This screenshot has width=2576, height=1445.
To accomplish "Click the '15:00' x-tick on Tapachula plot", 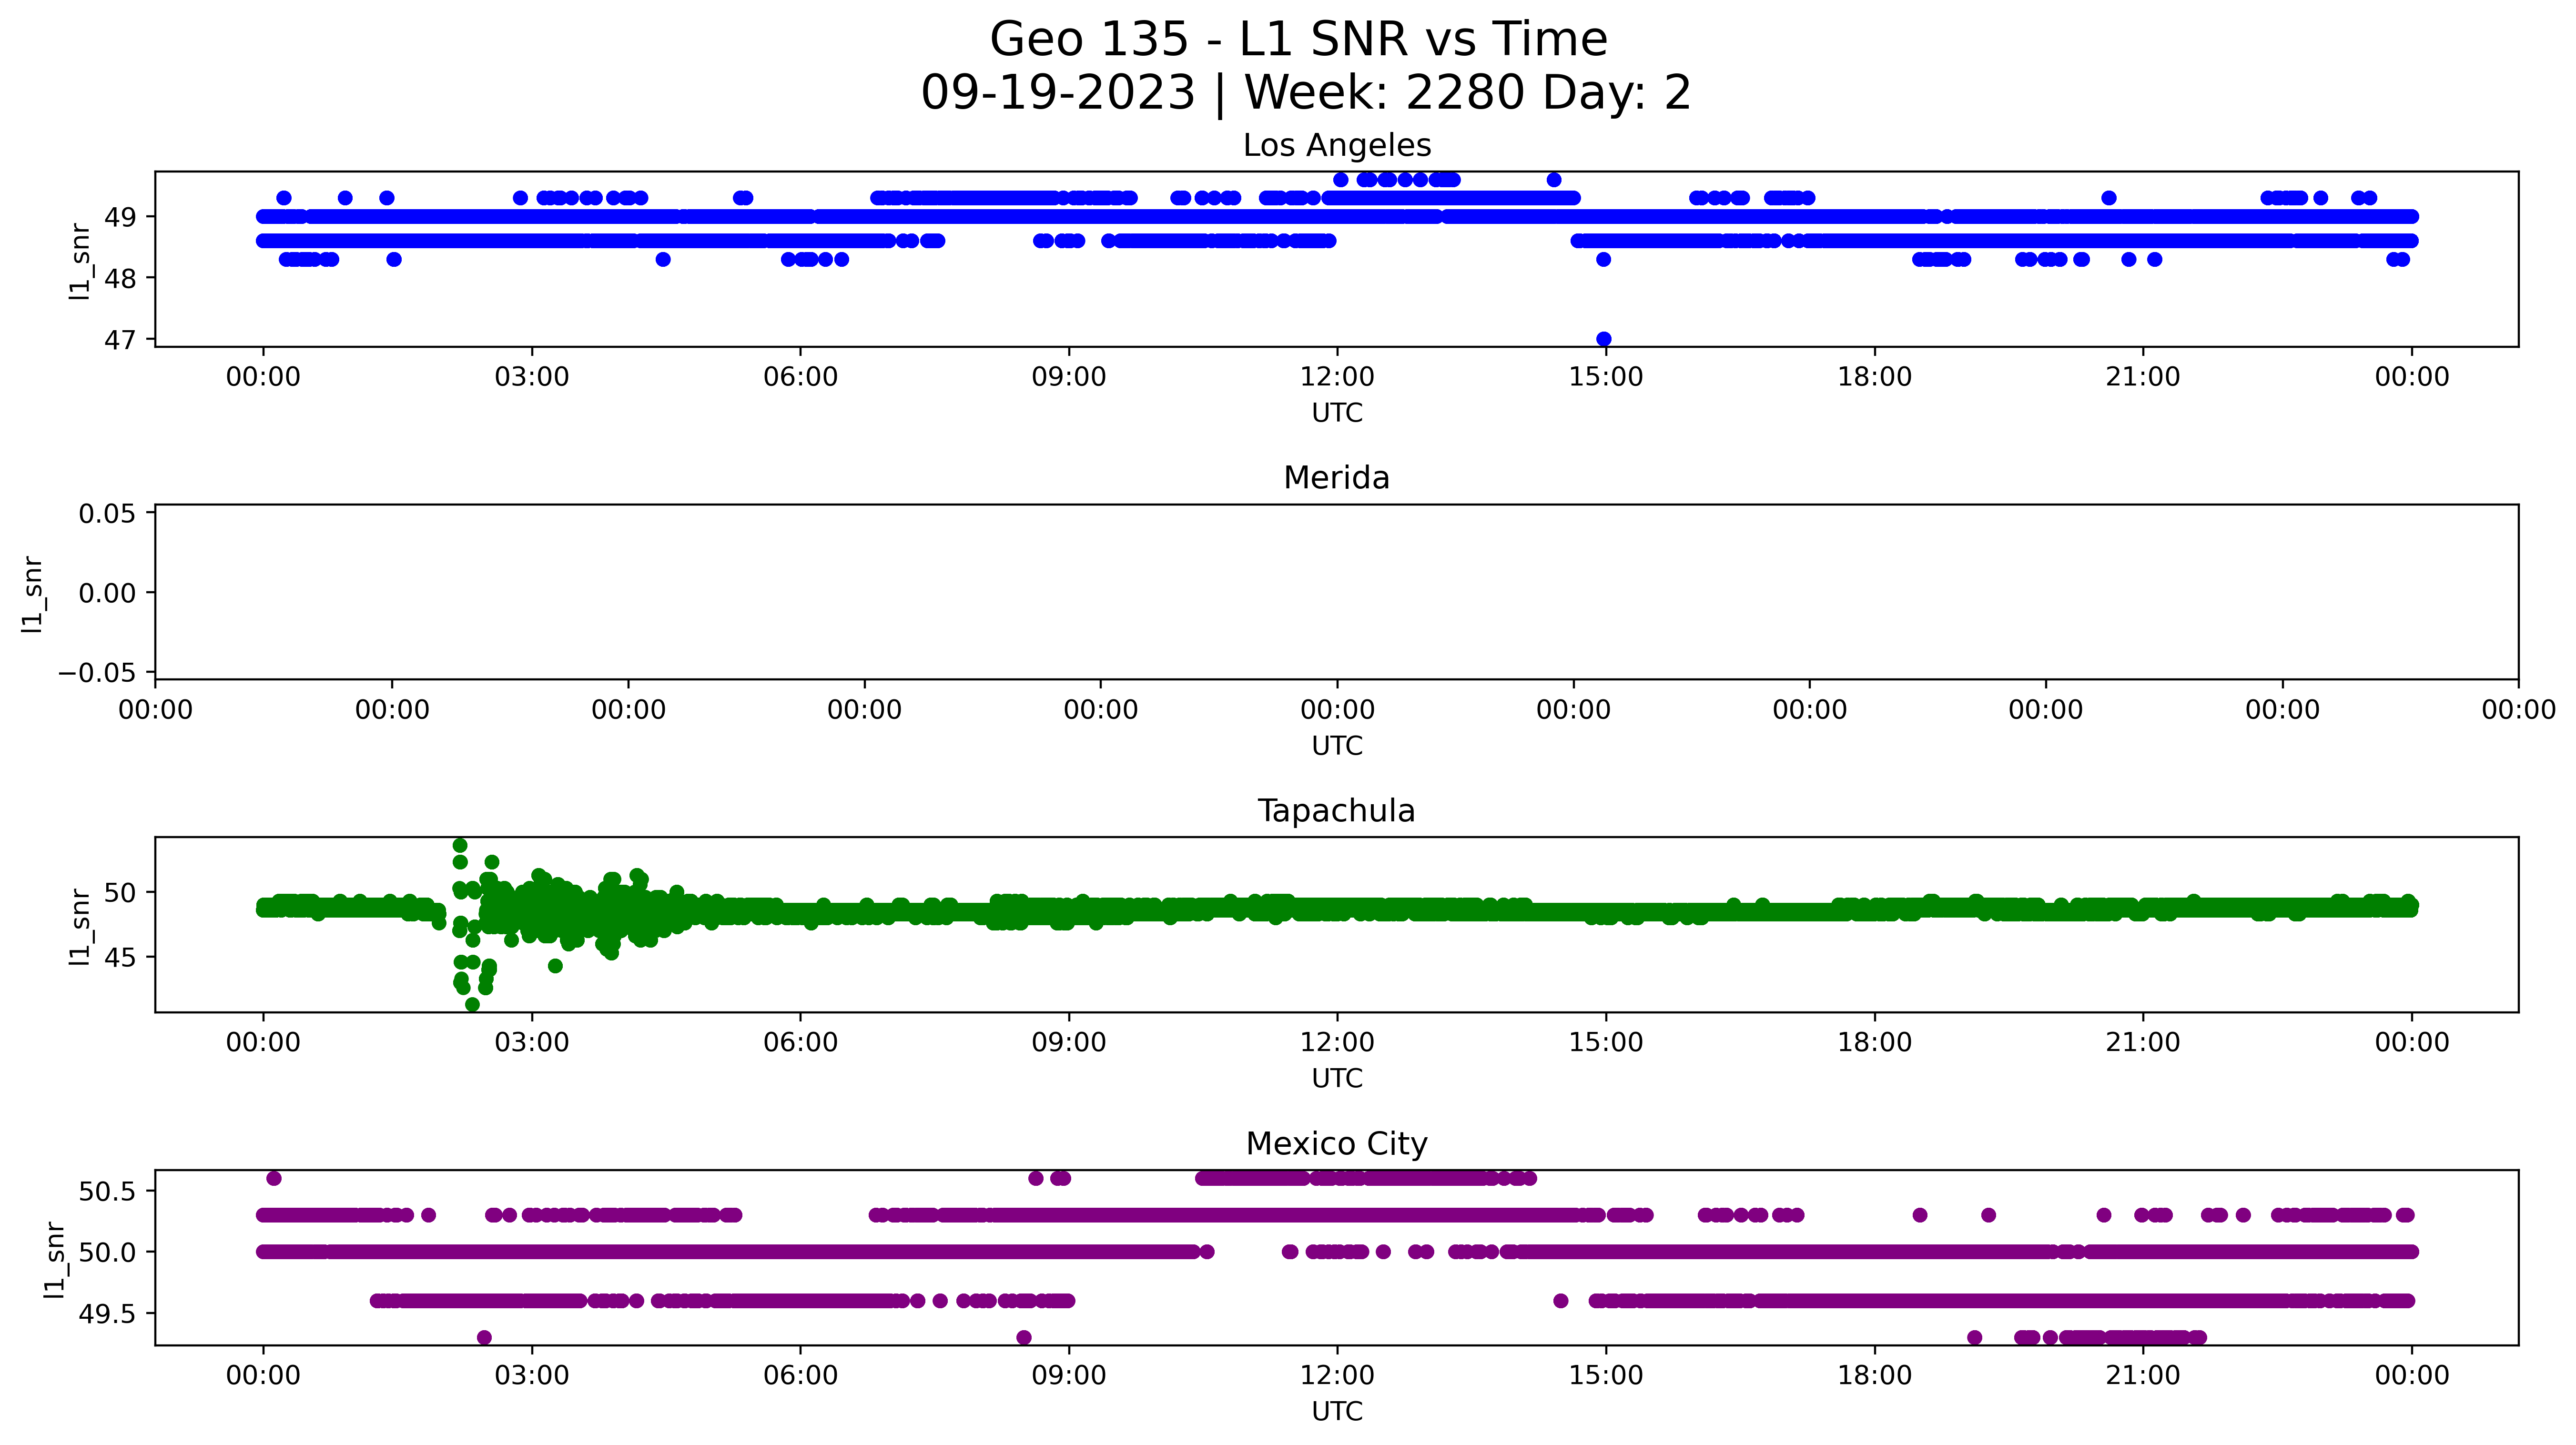I will pos(1606,1044).
